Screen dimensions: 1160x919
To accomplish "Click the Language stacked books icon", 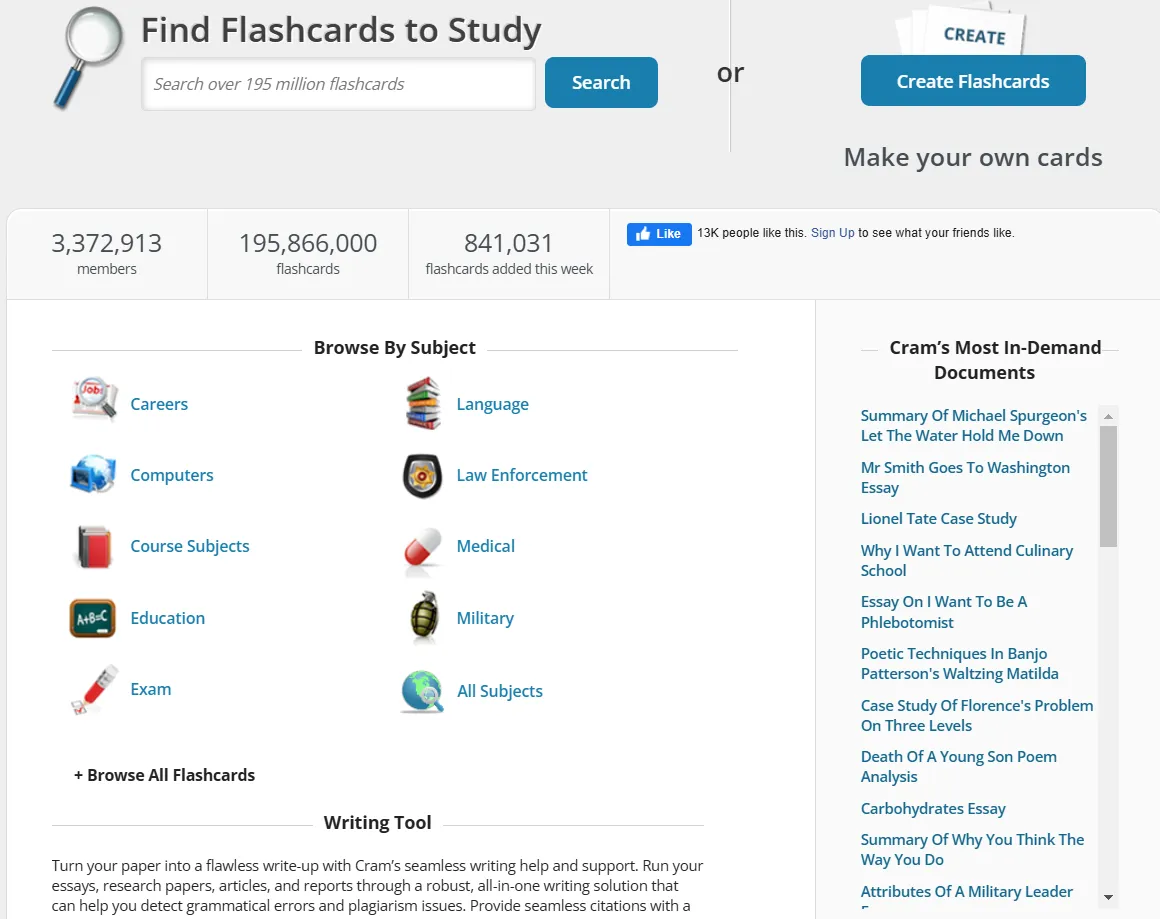I will [423, 403].
